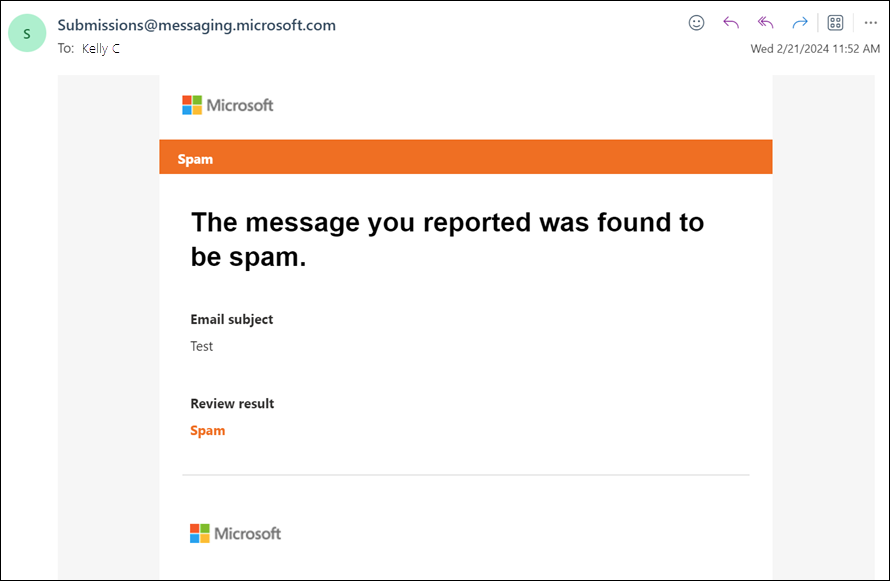The image size is (890, 581).
Task: Open the Apps grid icon
Action: tap(836, 23)
